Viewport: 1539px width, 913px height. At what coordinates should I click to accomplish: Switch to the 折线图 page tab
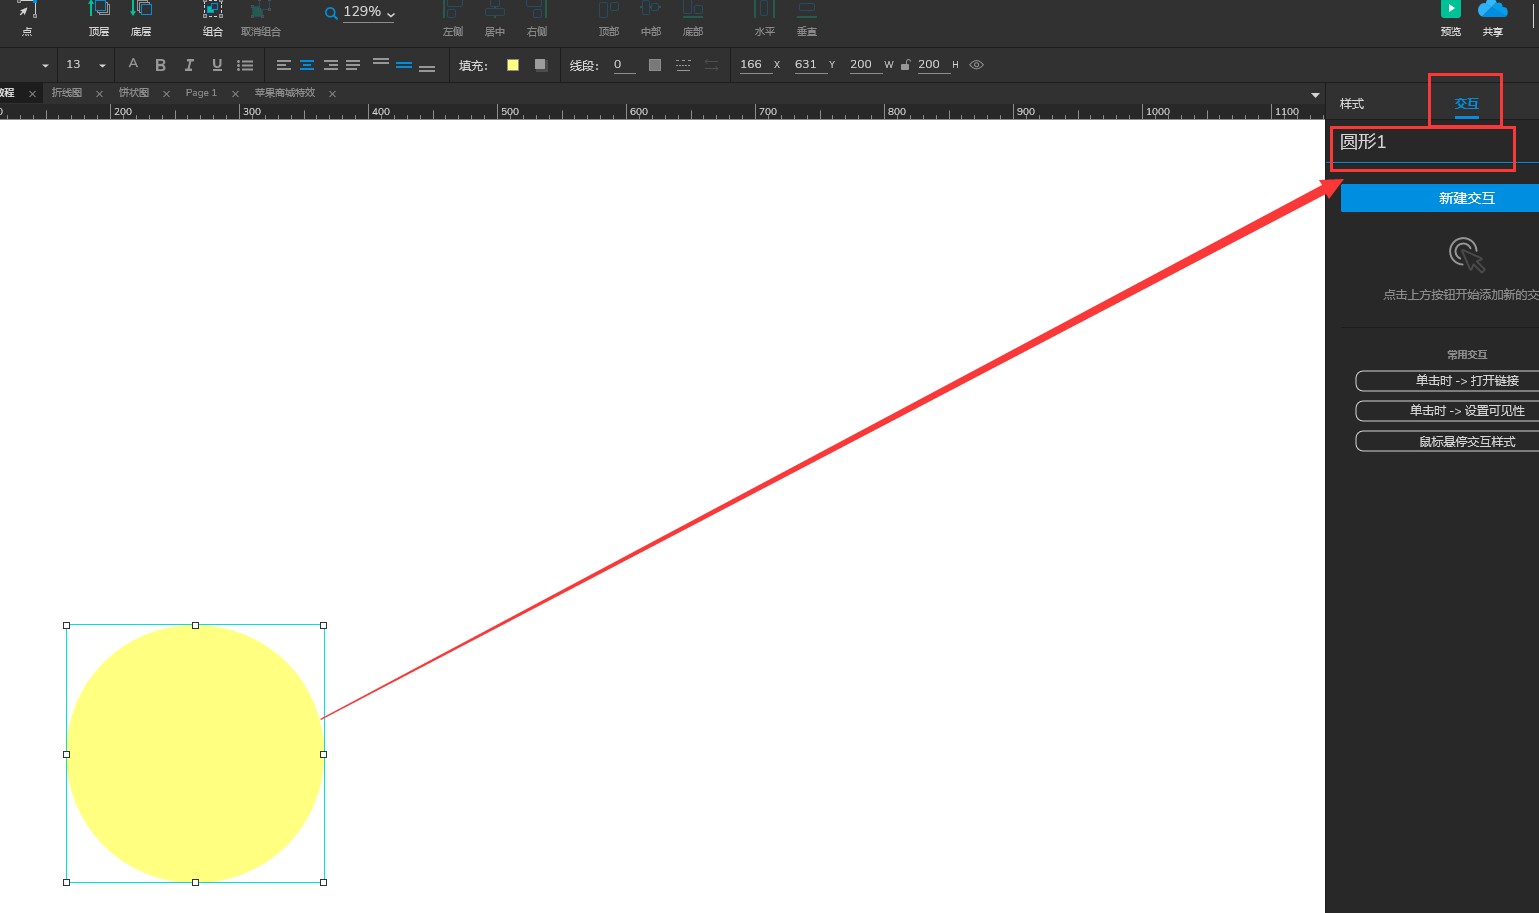67,93
